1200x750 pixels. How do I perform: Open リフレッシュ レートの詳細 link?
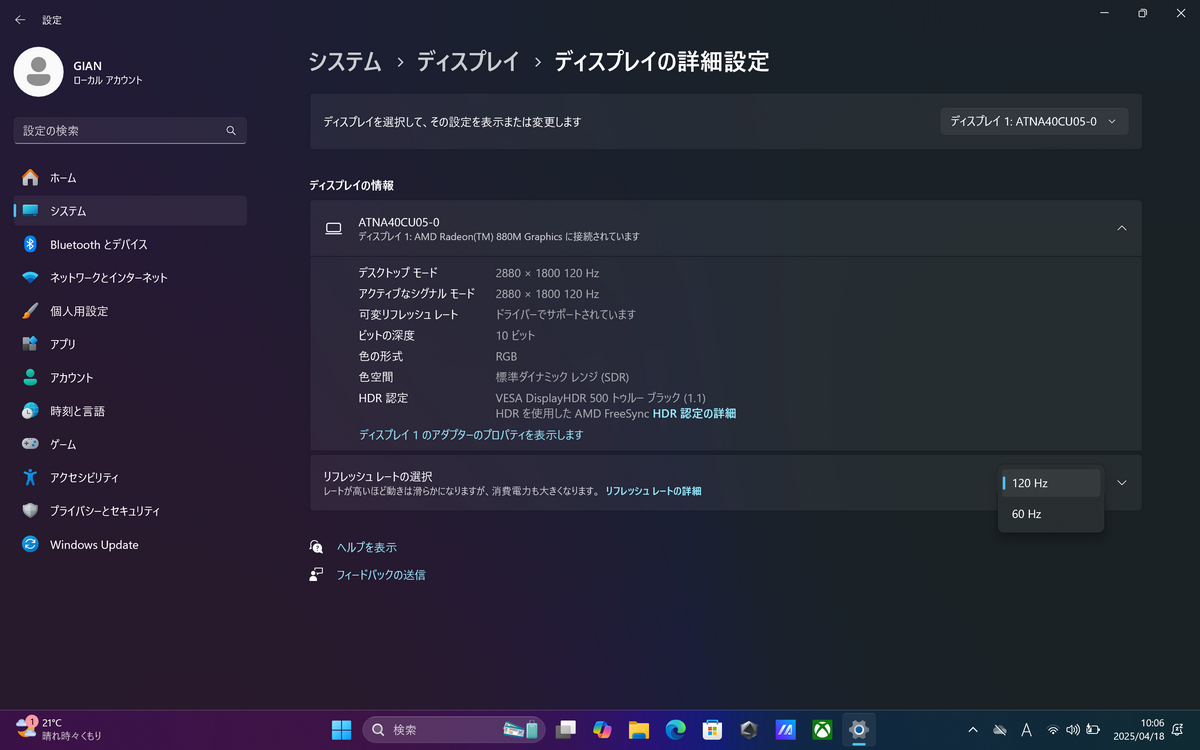click(653, 491)
